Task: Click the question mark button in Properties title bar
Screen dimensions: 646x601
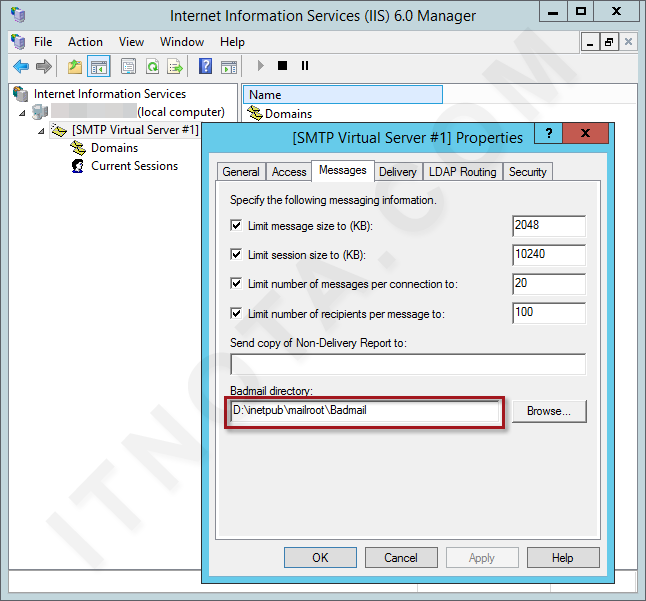Action: coord(548,133)
